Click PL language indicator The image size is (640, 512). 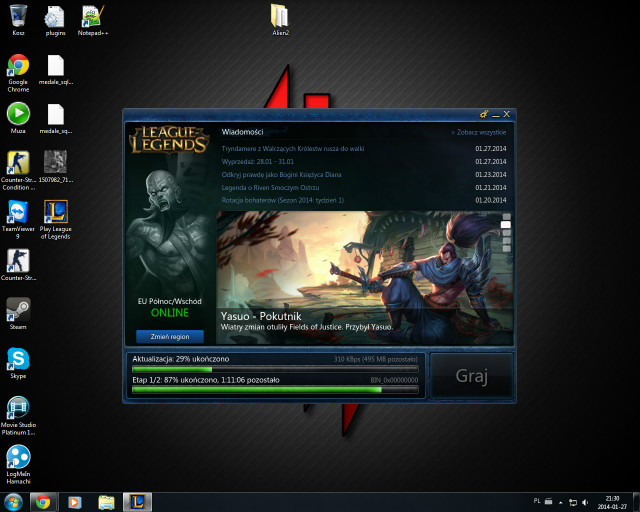point(537,501)
